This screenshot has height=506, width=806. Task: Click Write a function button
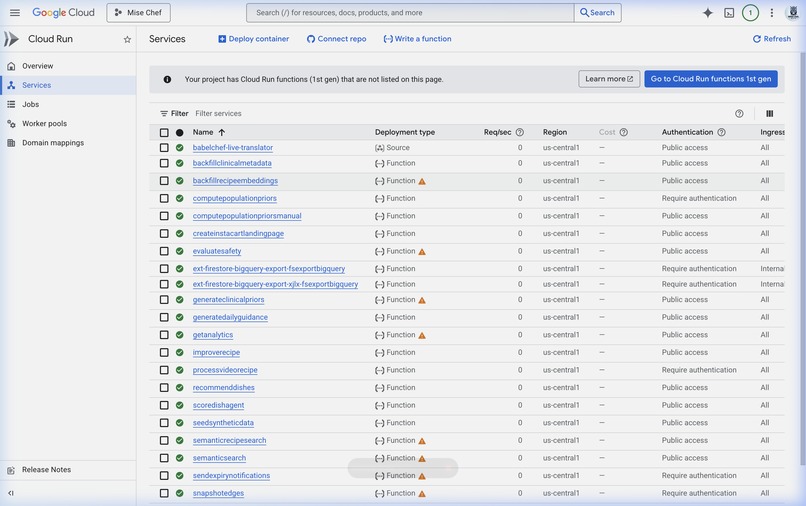pyautogui.click(x=417, y=39)
